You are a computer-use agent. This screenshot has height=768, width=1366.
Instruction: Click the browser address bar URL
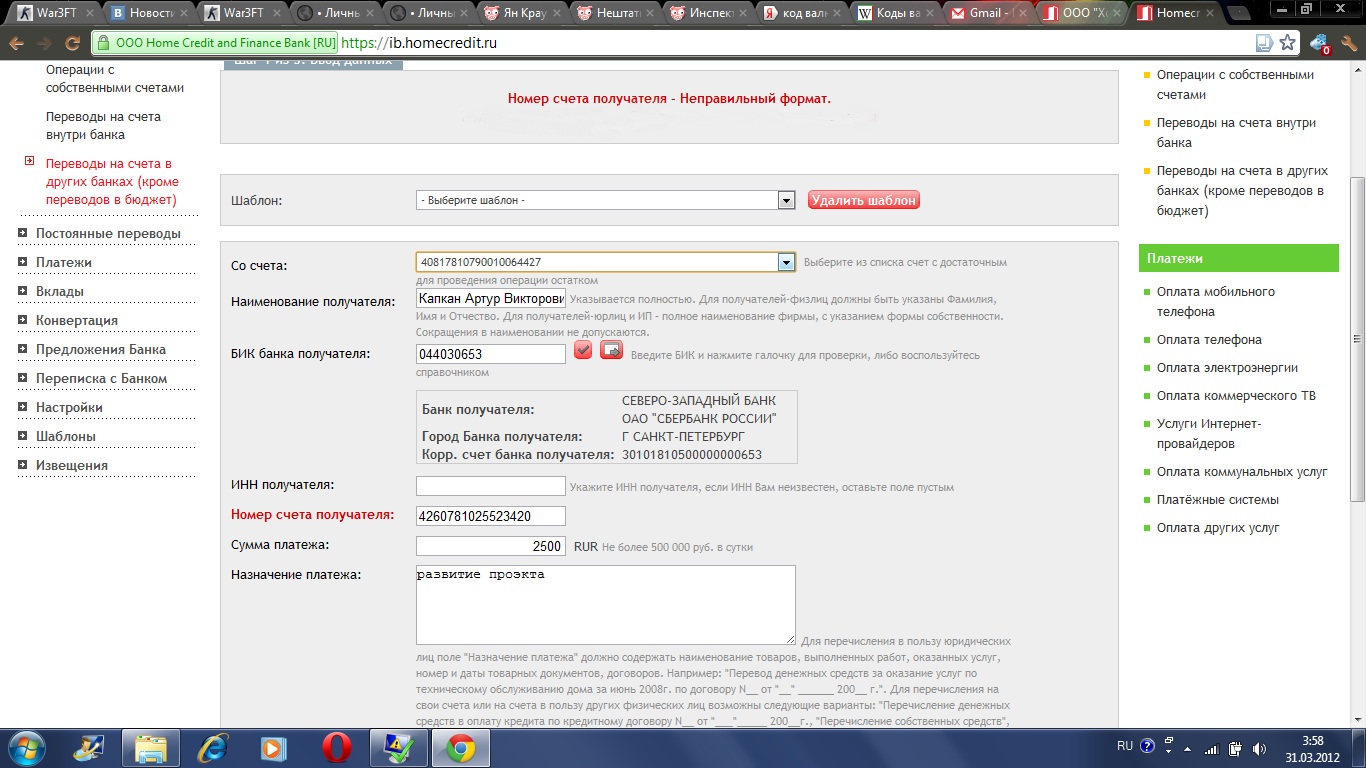[x=419, y=43]
